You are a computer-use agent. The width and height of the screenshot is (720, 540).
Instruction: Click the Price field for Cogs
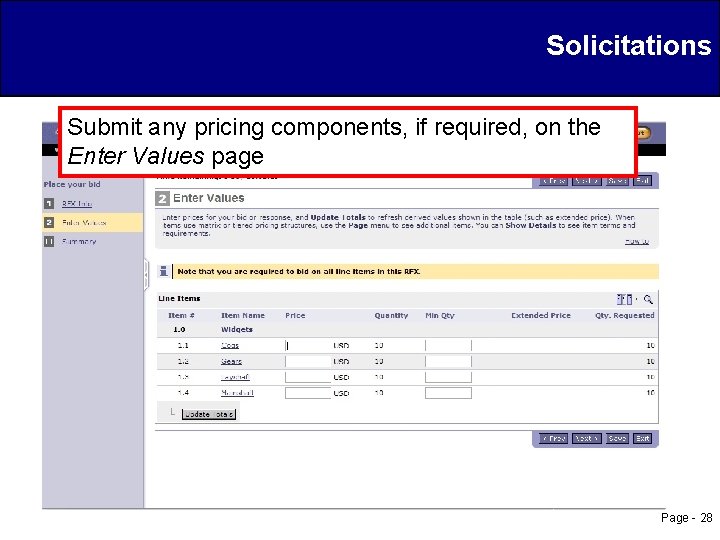[308, 345]
